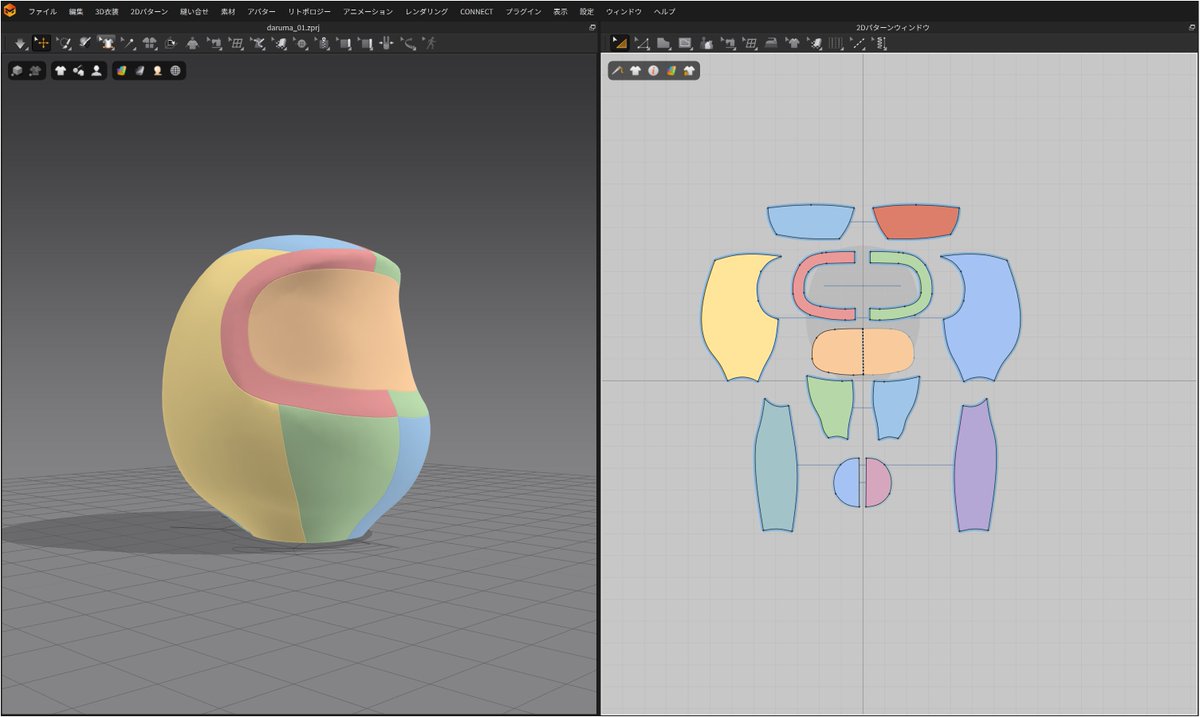Toggle colorful texture surface display in 3D view
The height and width of the screenshot is (717, 1200).
(x=120, y=71)
